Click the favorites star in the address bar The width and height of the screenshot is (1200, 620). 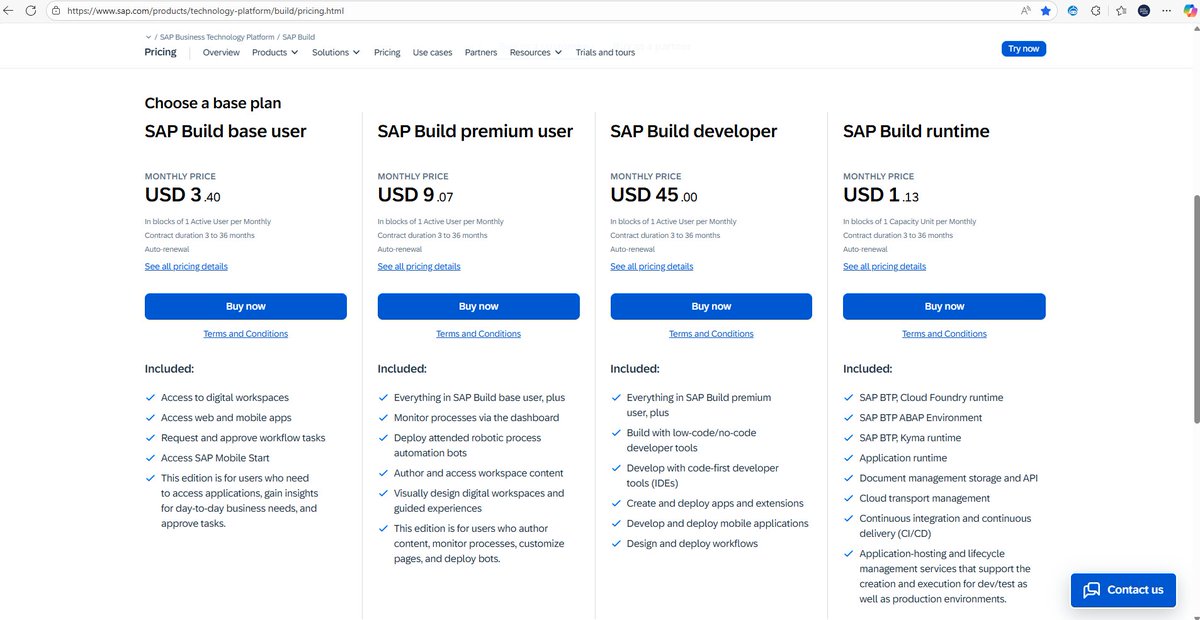pos(1046,11)
